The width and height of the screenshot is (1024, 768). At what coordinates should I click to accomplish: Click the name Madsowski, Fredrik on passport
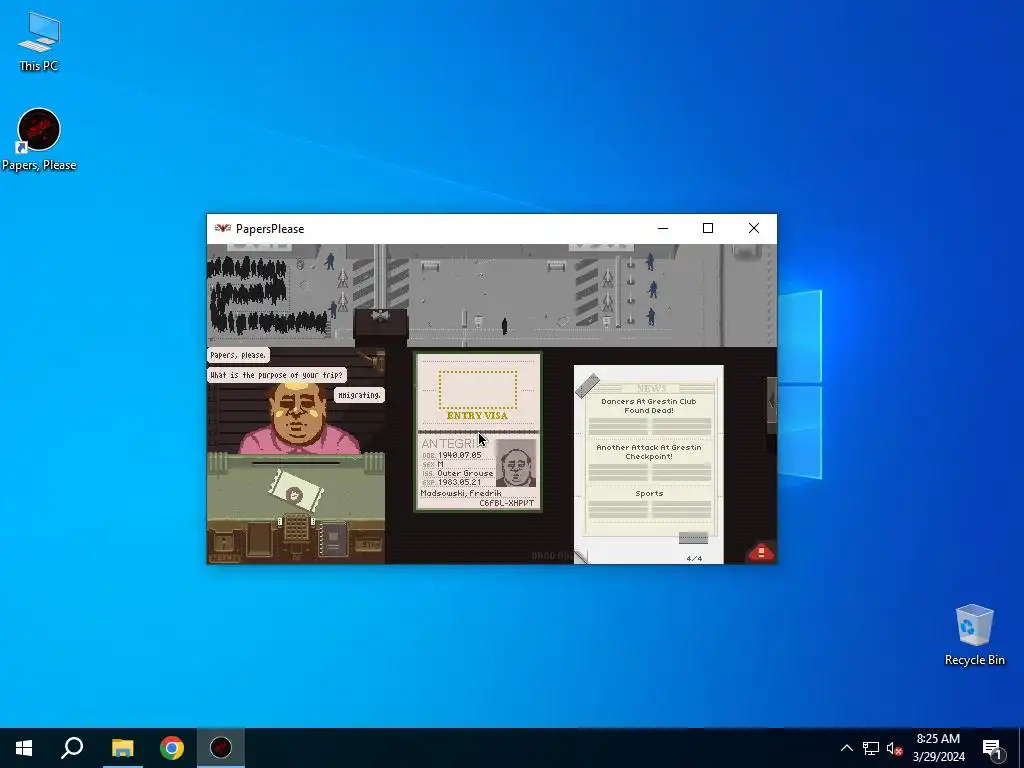coord(461,493)
